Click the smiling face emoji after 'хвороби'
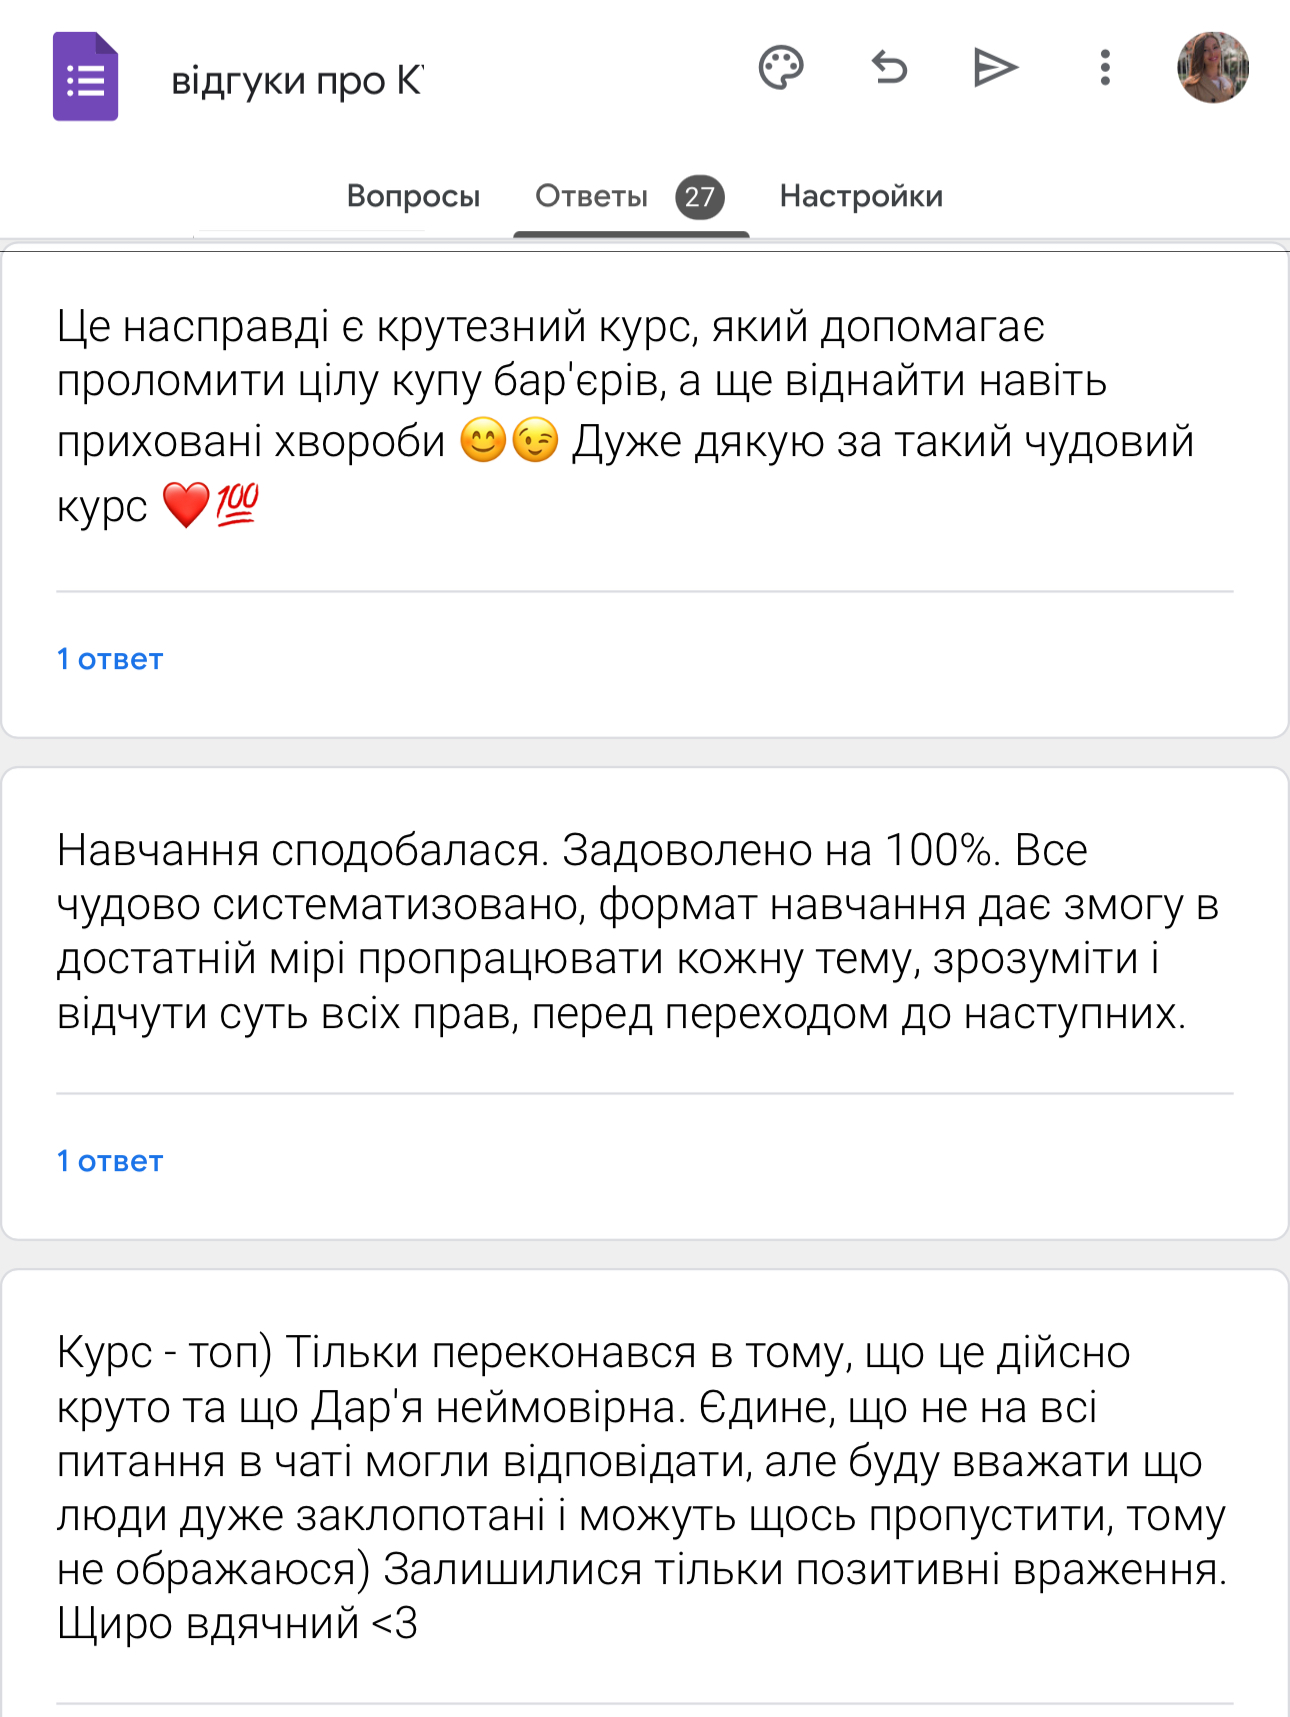The width and height of the screenshot is (1290, 1717). point(483,441)
